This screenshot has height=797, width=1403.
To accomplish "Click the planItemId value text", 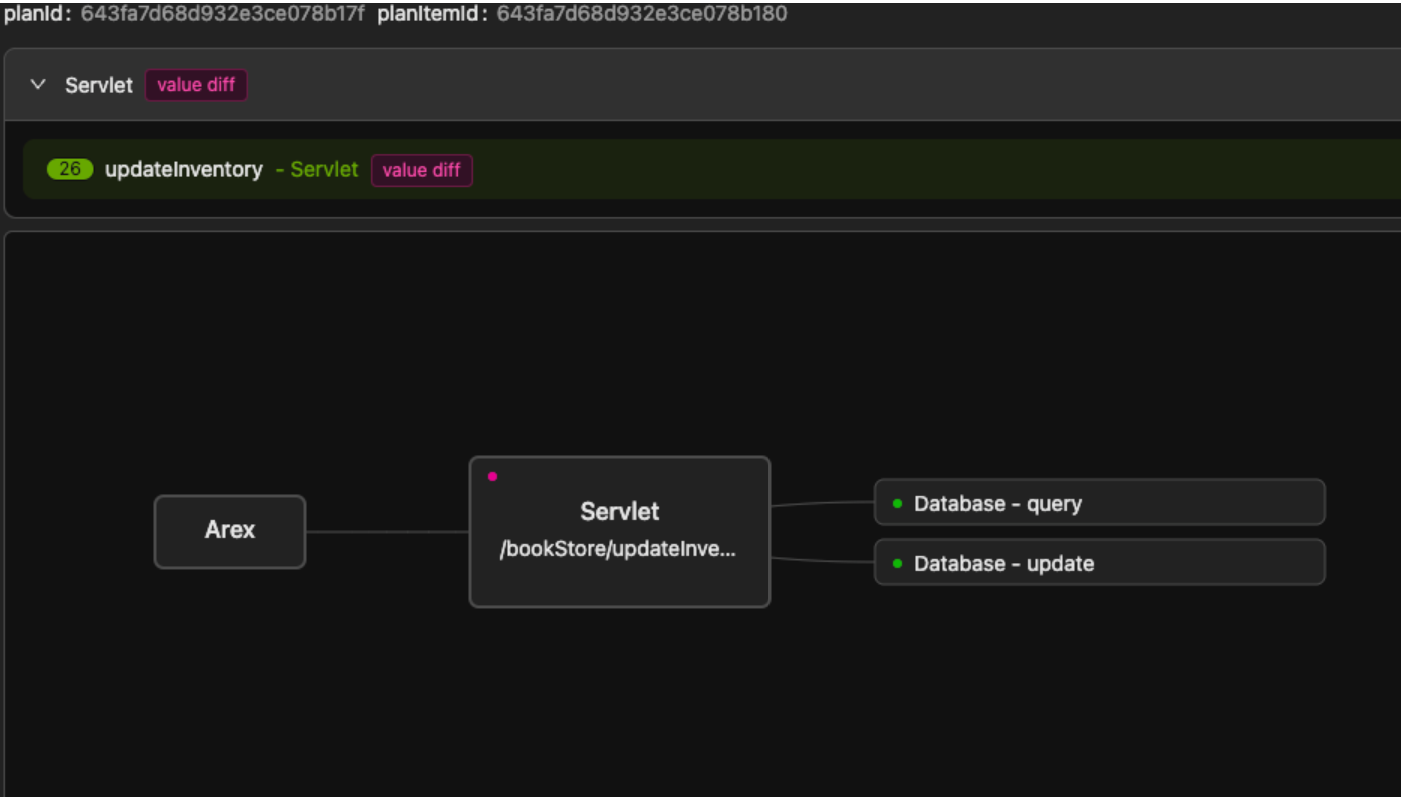I will [642, 15].
